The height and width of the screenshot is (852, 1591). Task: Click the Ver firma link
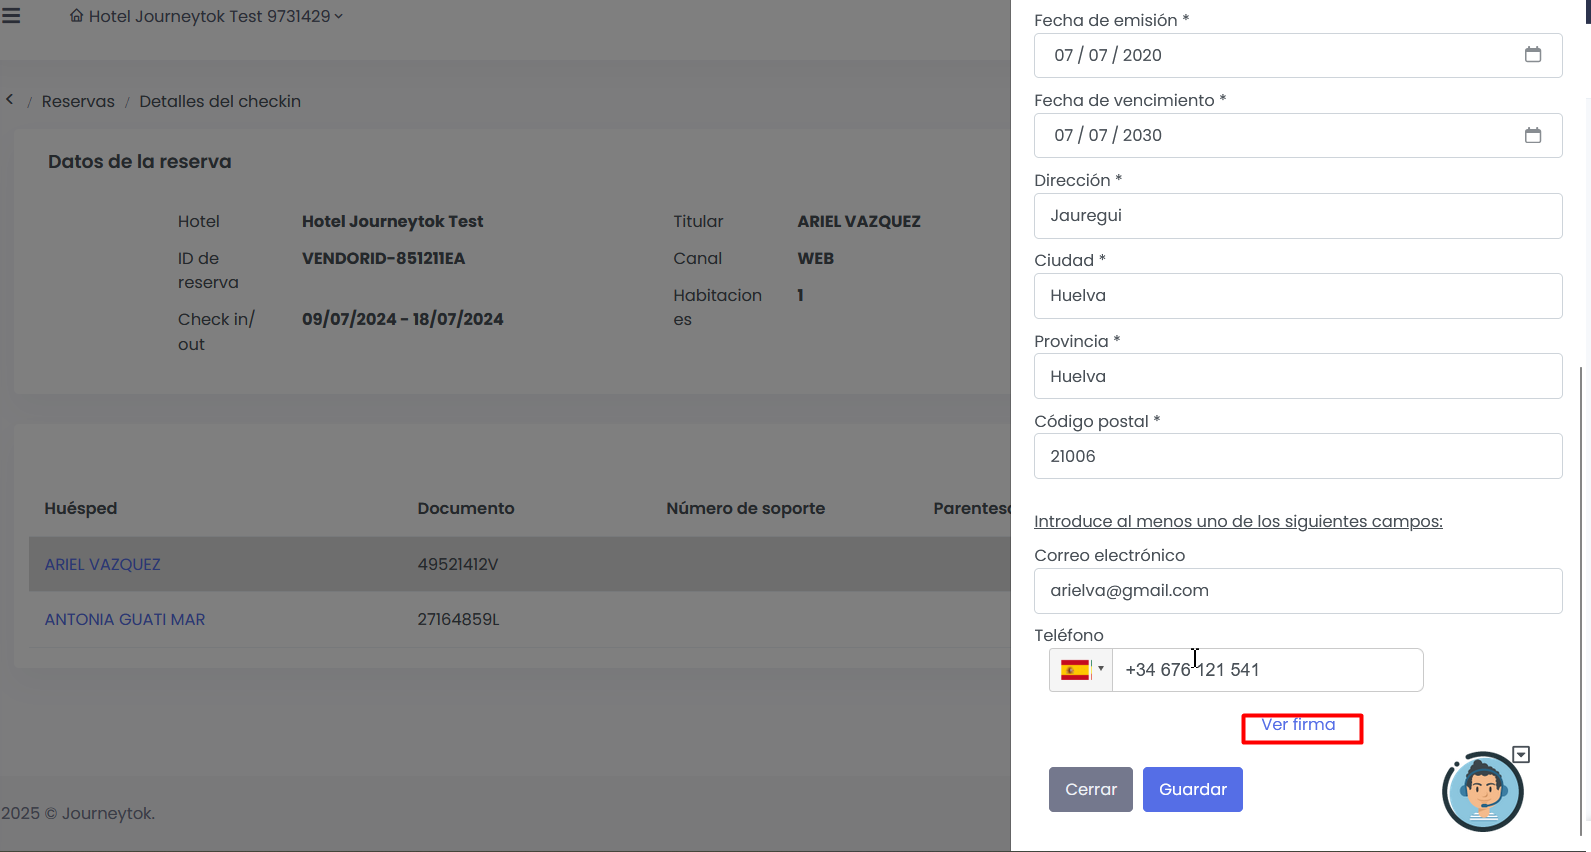pyautogui.click(x=1298, y=725)
